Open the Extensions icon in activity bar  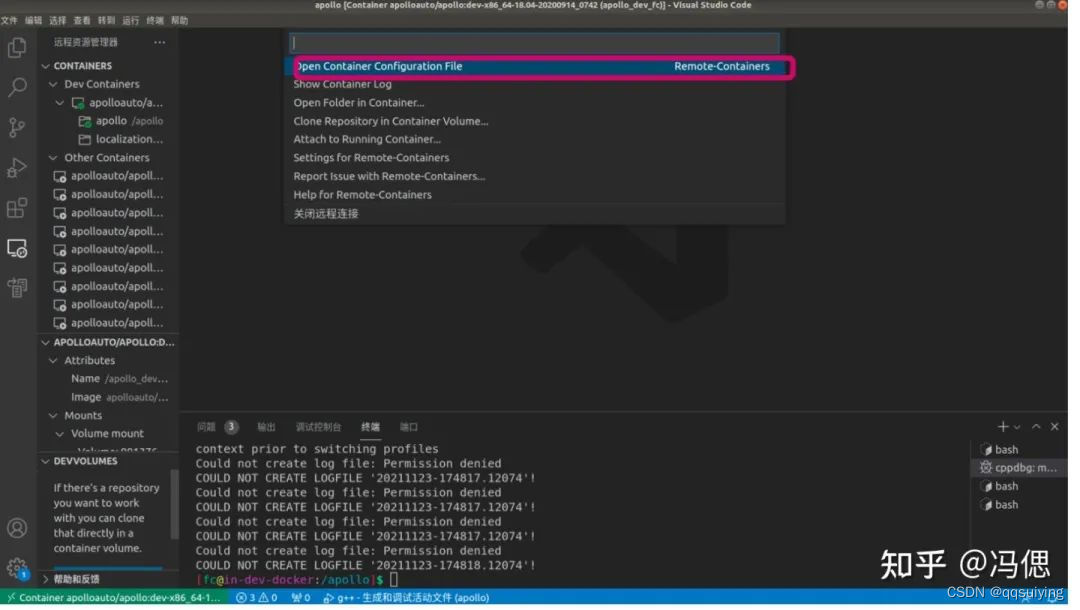pyautogui.click(x=16, y=207)
